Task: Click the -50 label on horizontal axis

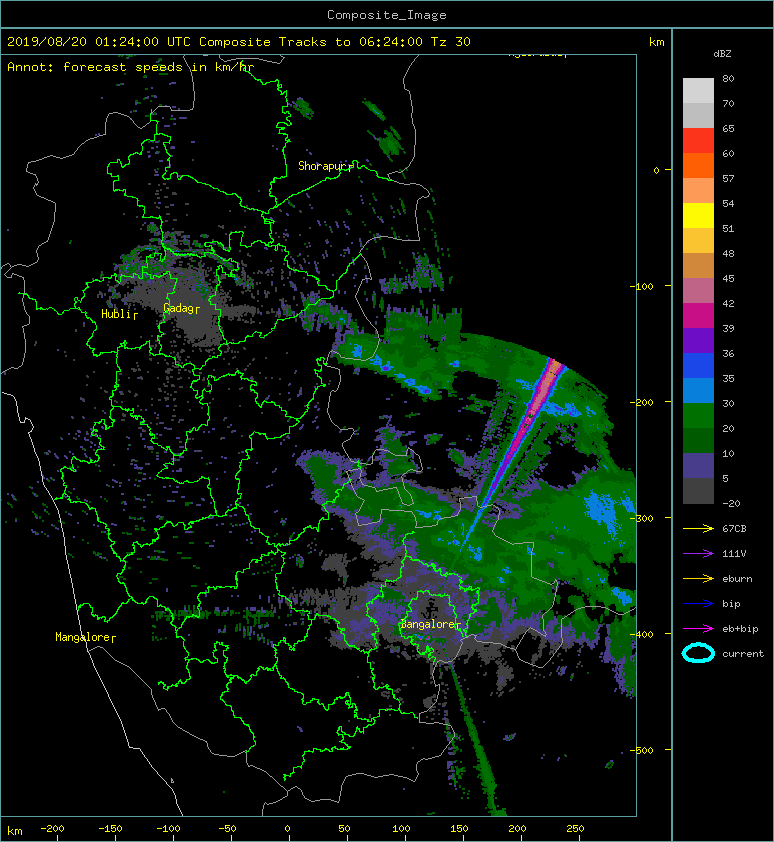Action: (227, 829)
